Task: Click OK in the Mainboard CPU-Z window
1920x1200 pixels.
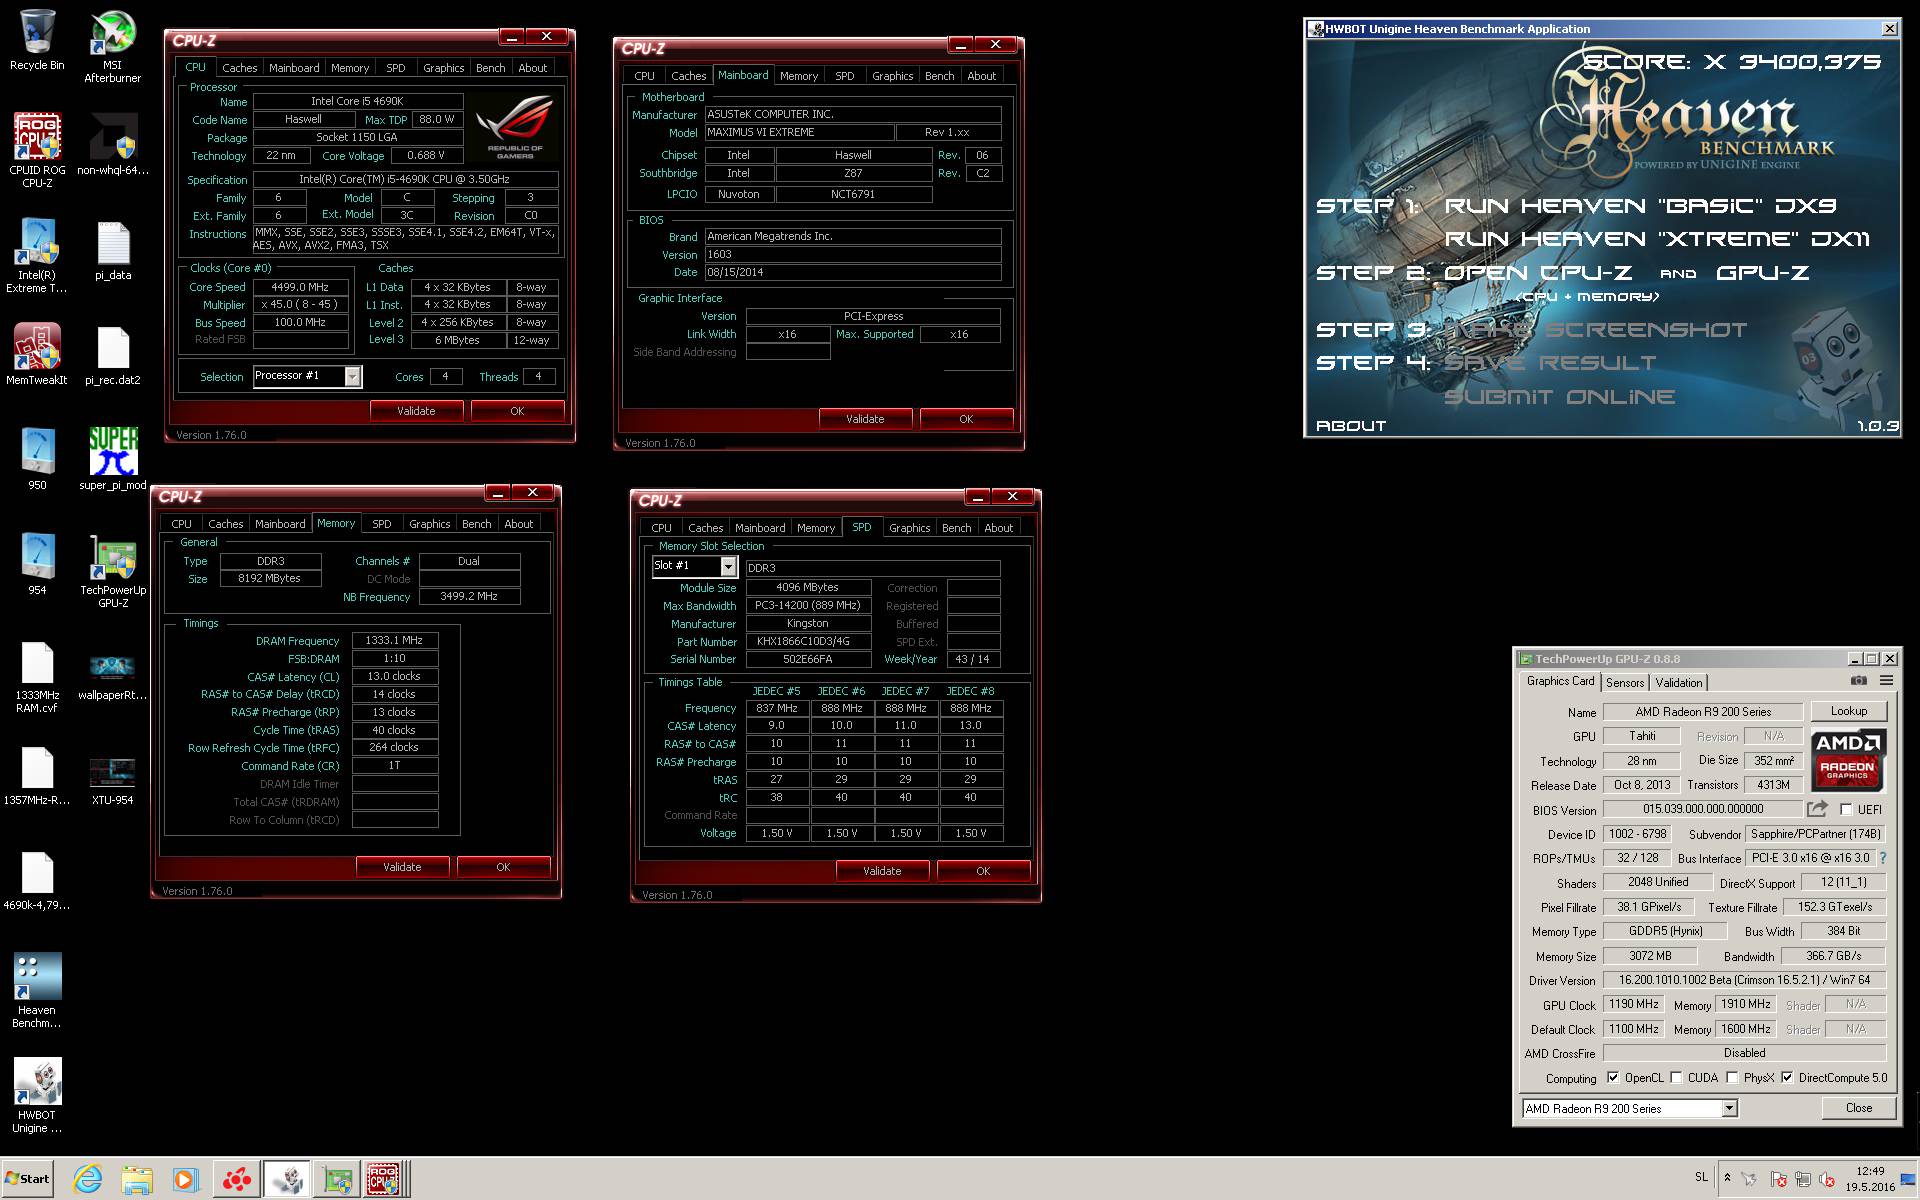Action: click(x=966, y=419)
